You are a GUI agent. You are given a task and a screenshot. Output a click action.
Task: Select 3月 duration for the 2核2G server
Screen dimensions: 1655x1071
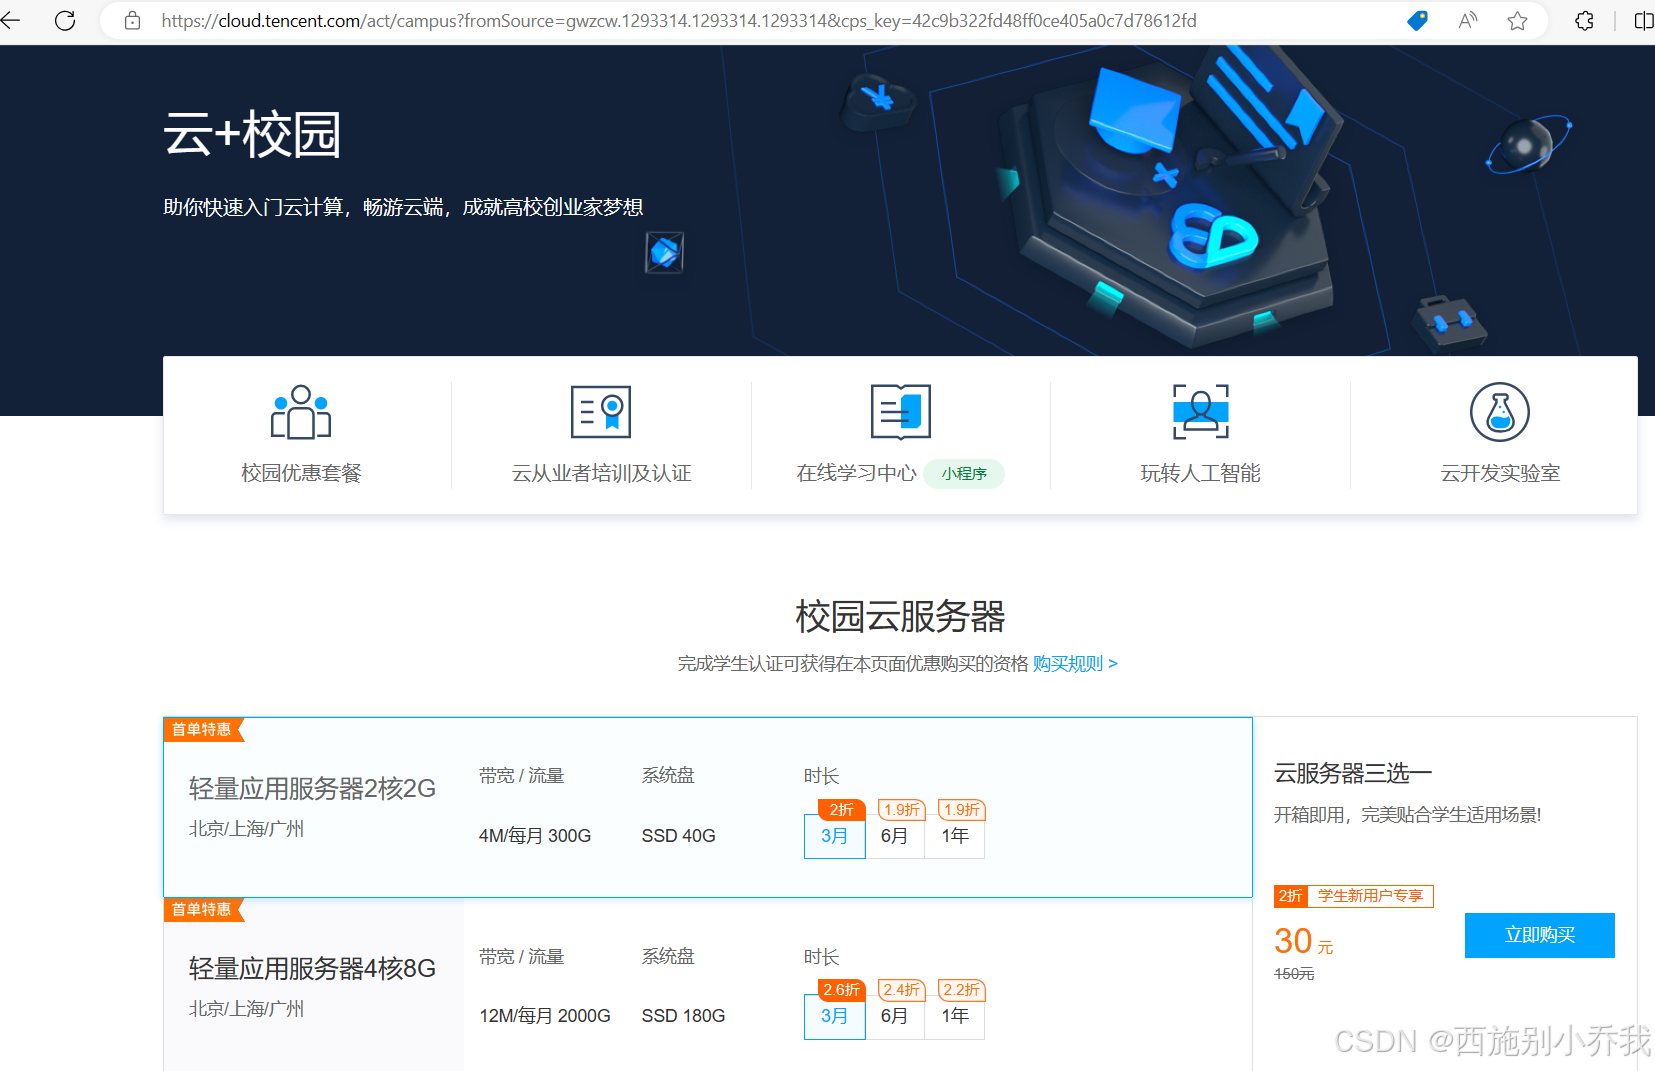point(835,836)
